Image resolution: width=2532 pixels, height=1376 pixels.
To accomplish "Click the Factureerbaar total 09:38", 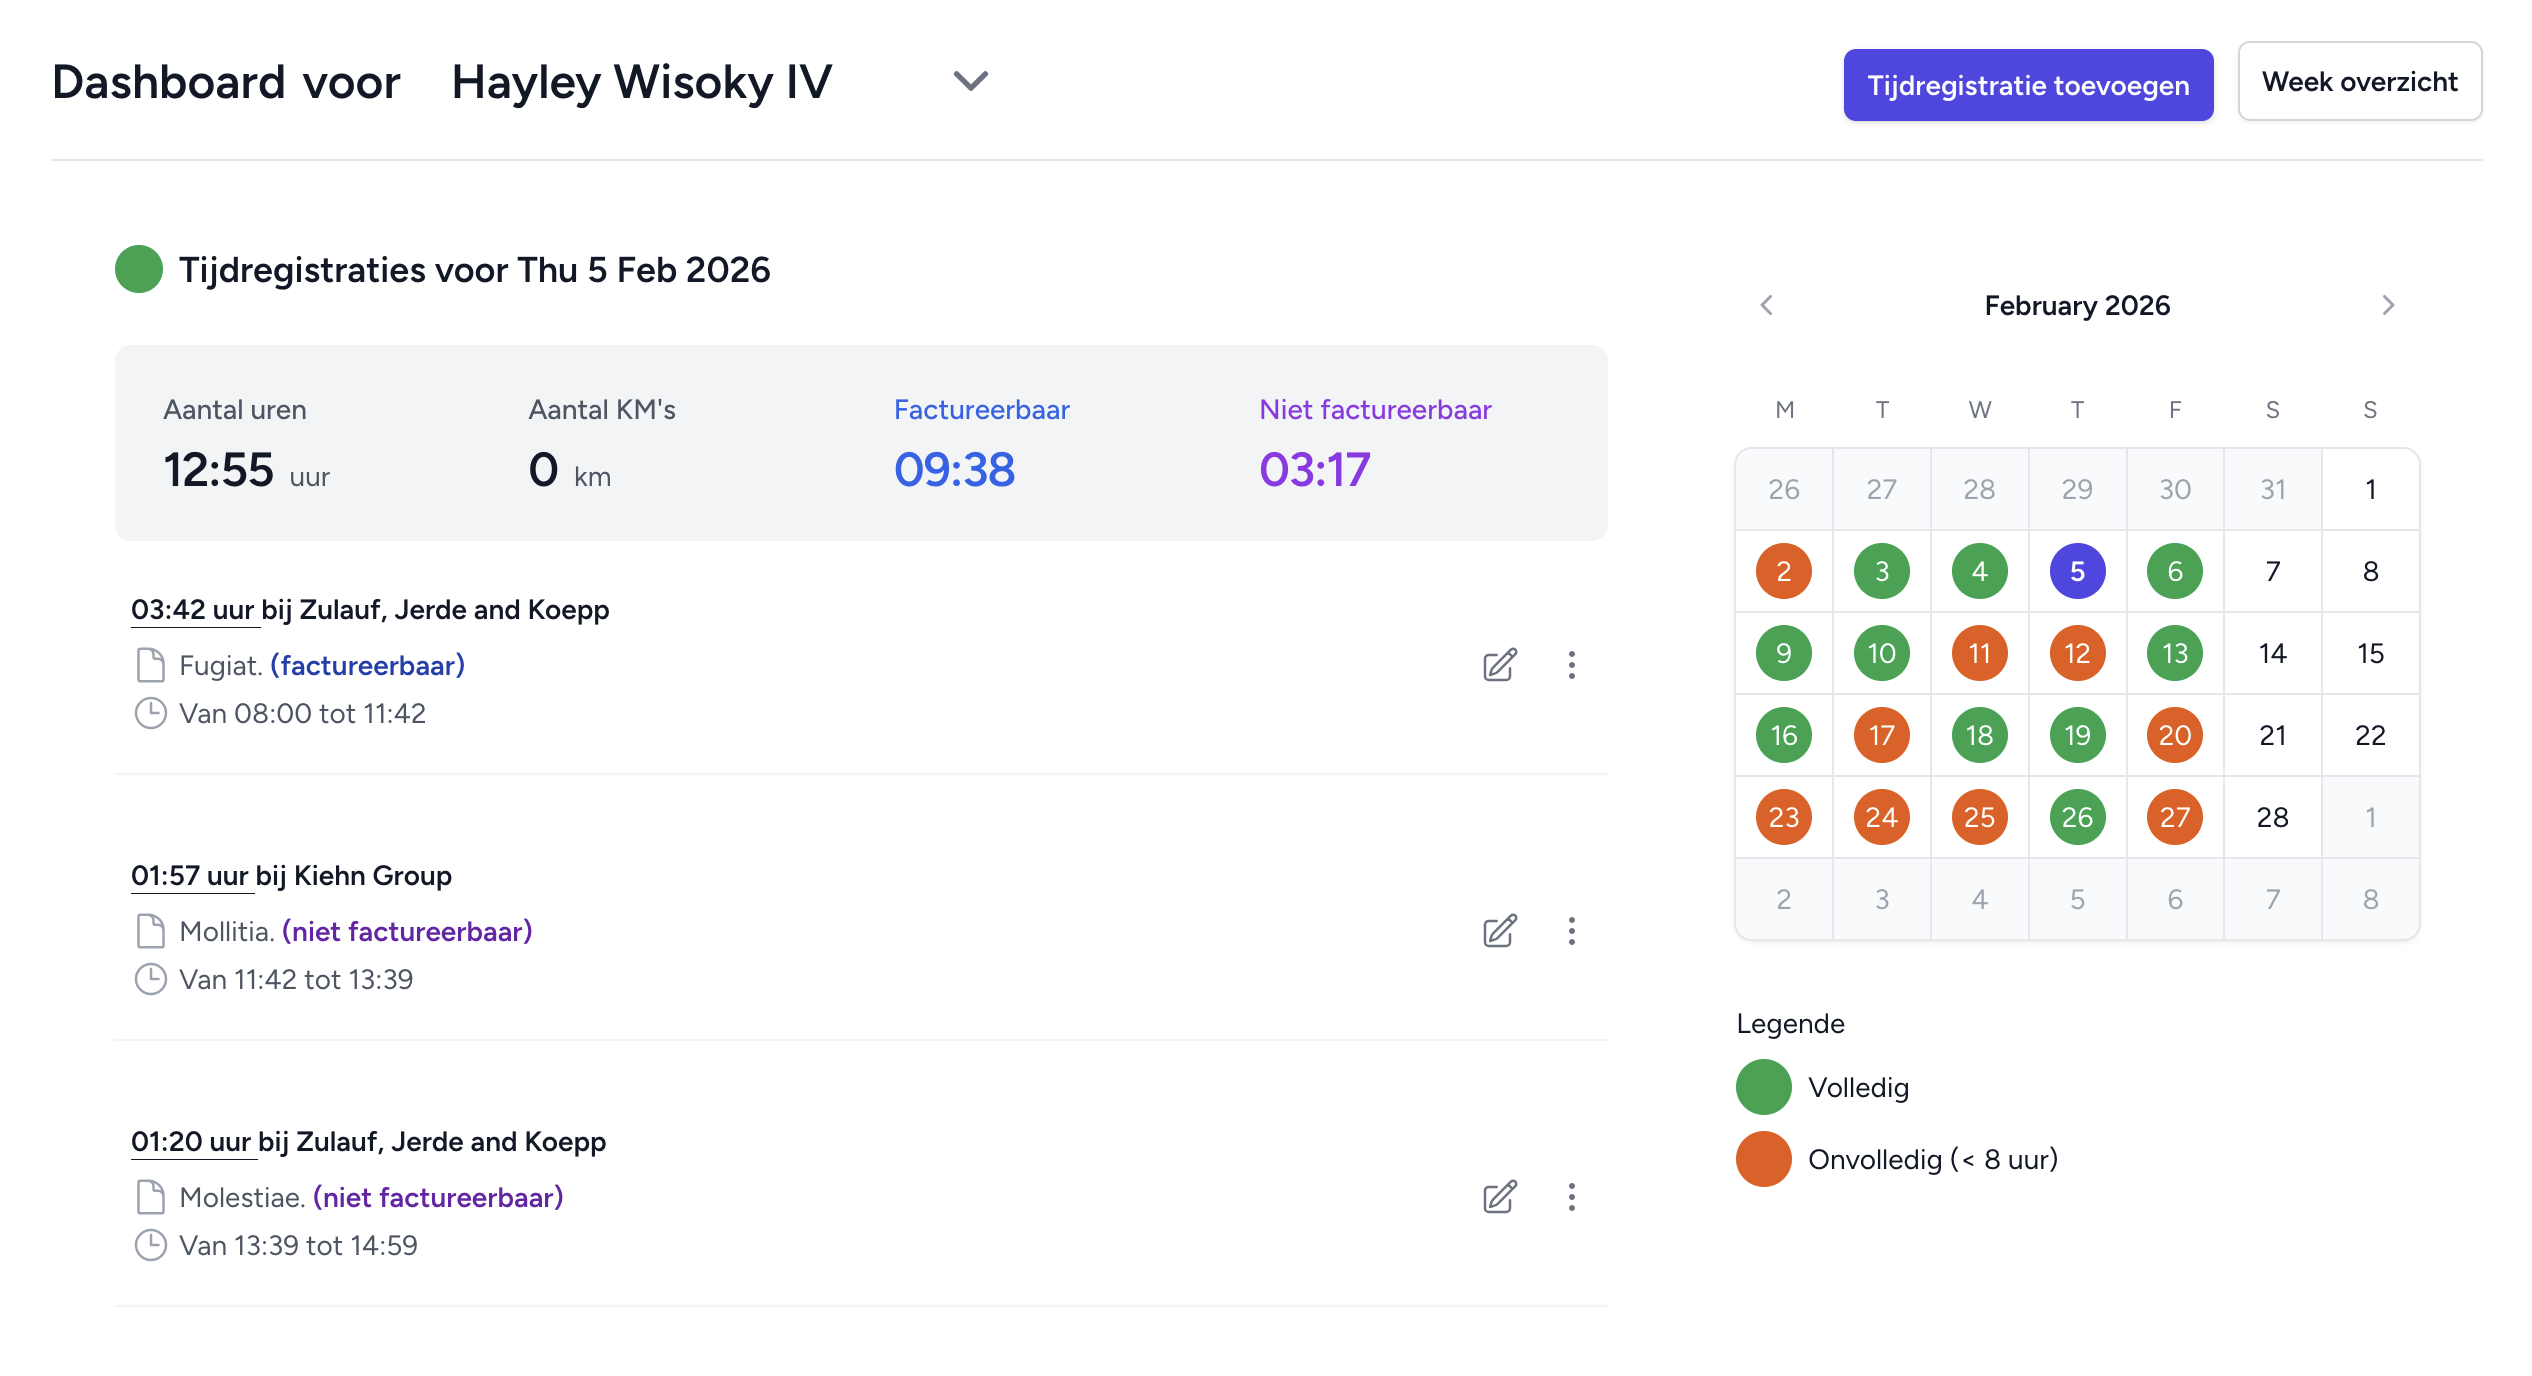I will coord(954,469).
